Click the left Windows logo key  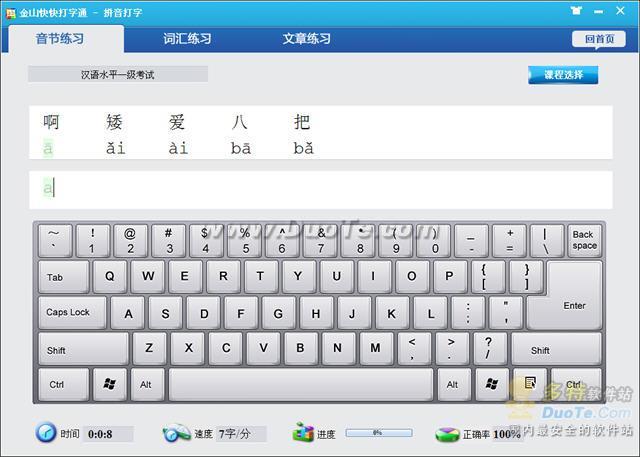click(x=109, y=384)
